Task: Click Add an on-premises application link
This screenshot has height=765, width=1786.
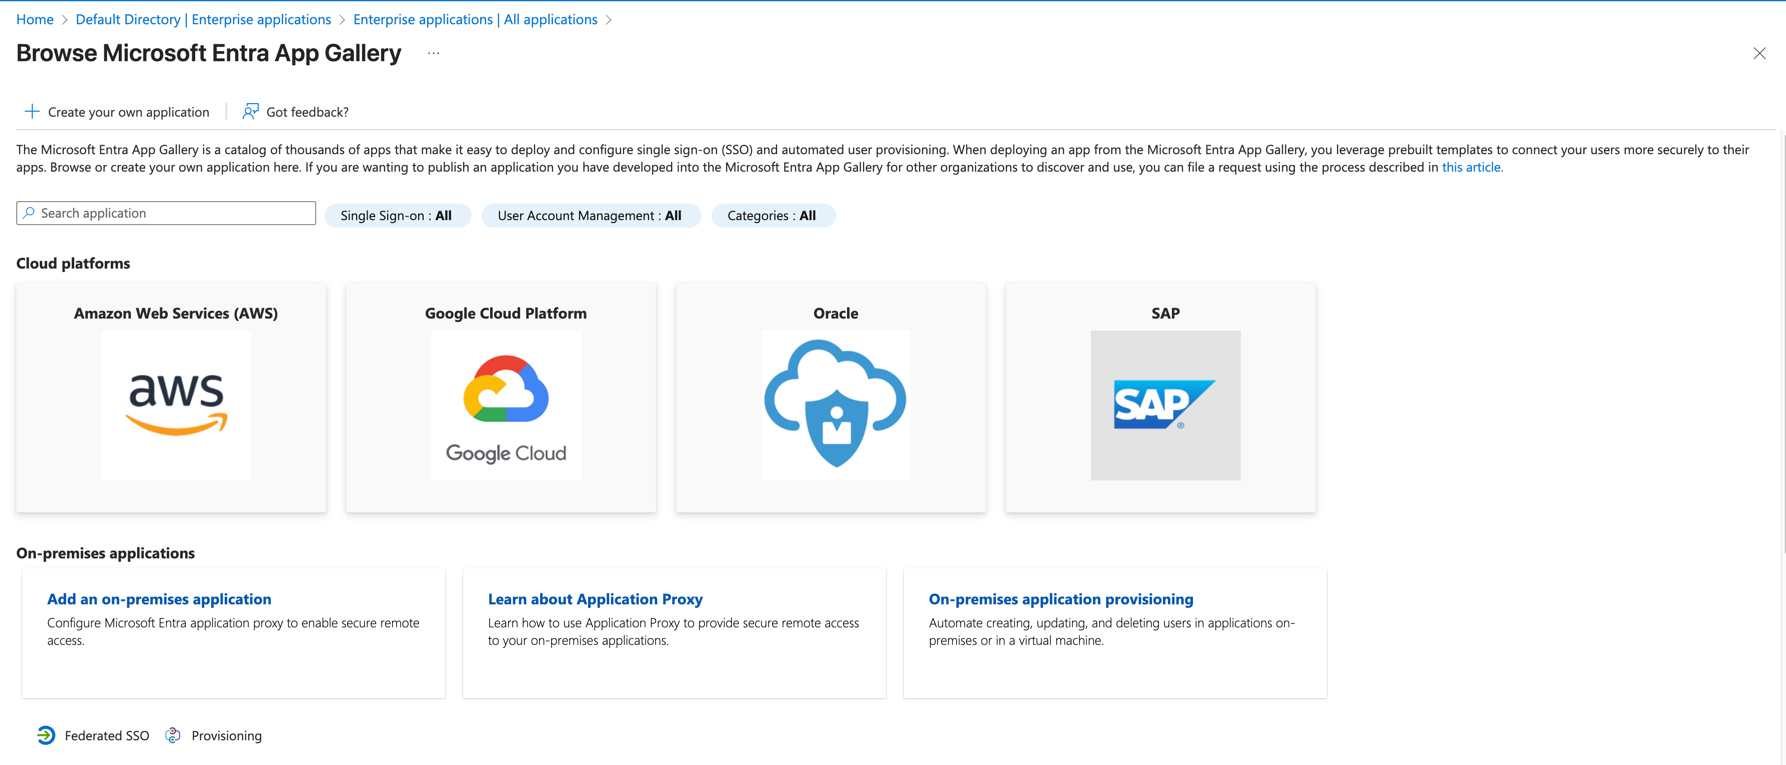Action: (x=159, y=599)
